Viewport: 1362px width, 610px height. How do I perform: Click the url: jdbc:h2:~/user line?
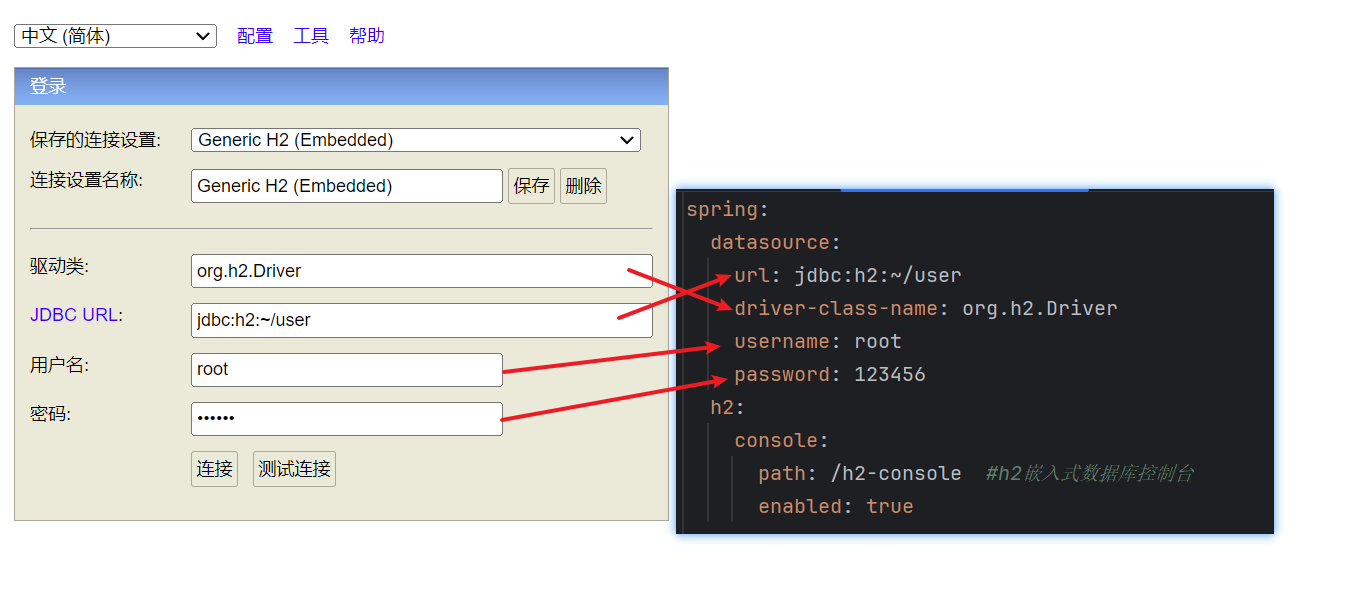coord(847,275)
